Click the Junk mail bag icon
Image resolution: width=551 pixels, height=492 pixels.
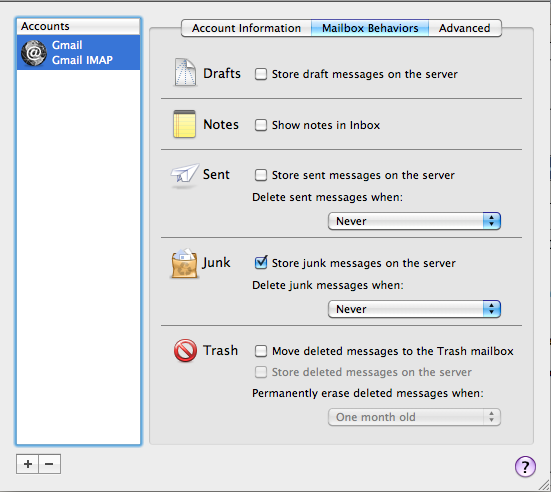pos(184,263)
